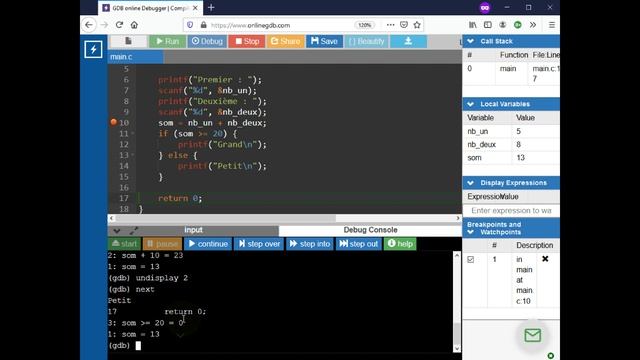
Task: Click the console scrollbar up arrow
Action: 457,256
